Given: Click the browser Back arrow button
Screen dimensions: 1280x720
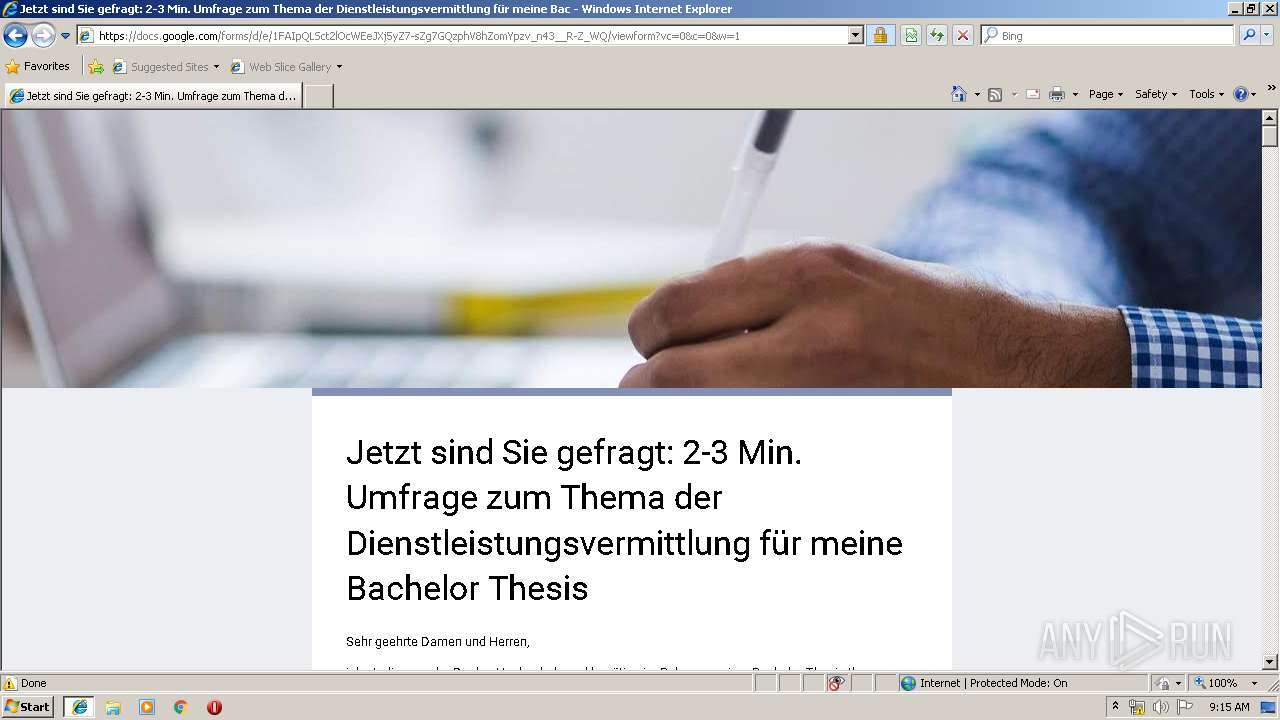Looking at the screenshot, I should (x=15, y=36).
